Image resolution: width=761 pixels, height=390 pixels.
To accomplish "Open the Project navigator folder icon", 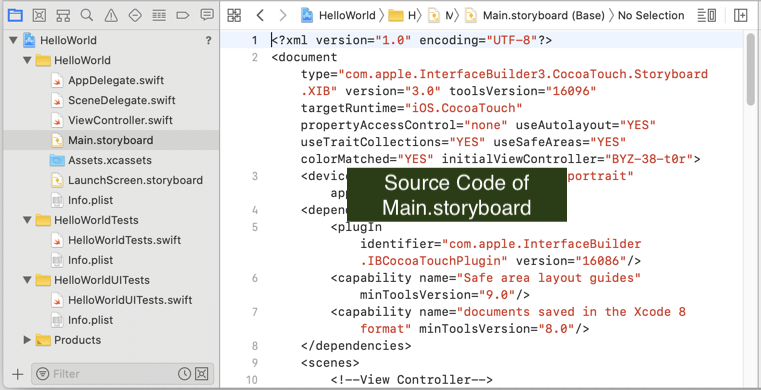I will (15, 16).
